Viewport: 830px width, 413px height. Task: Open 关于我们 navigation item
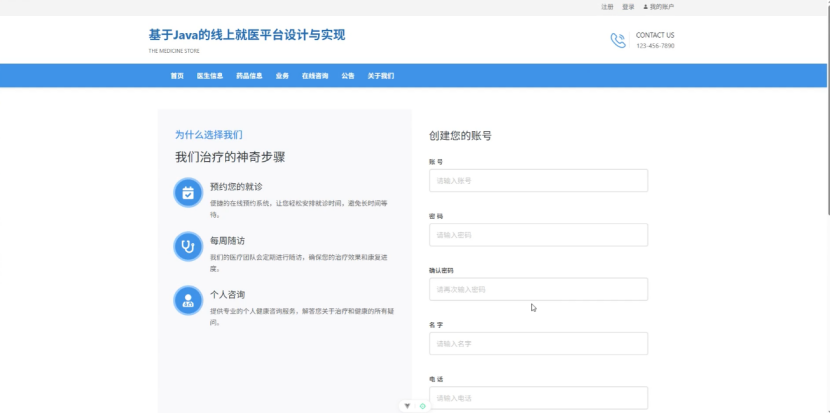381,76
